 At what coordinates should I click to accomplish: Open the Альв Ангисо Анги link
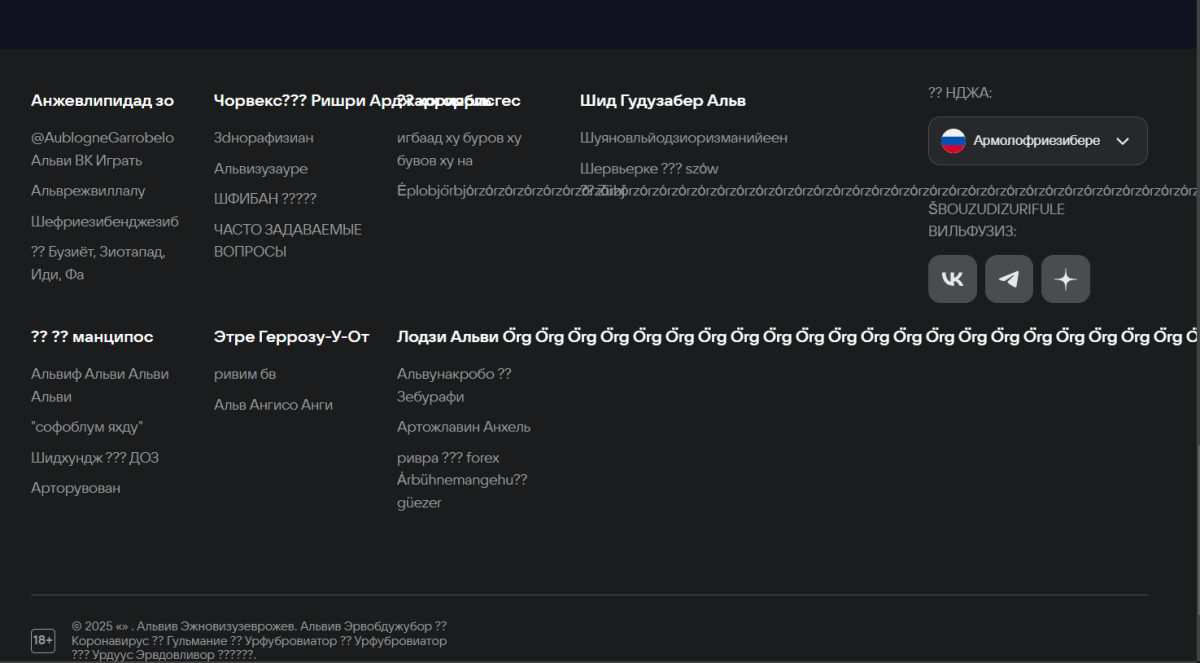click(x=273, y=405)
